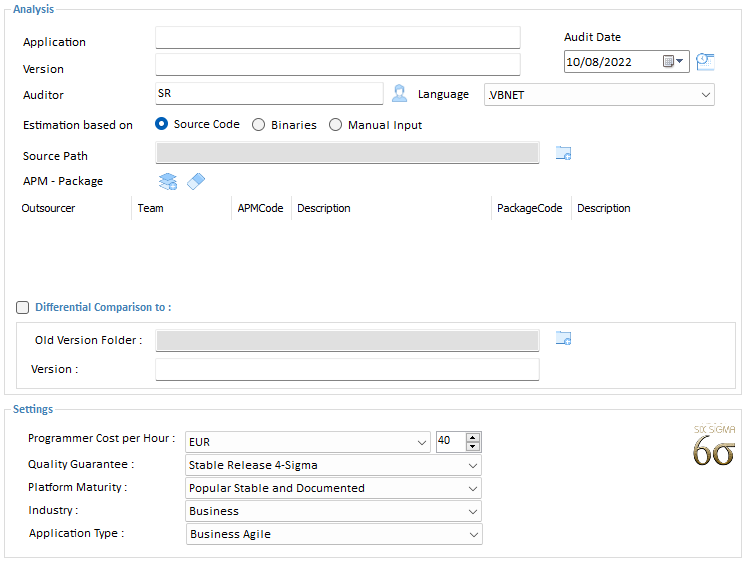750x561 pixels.
Task: Click the add APM package layers icon
Action: click(x=168, y=181)
